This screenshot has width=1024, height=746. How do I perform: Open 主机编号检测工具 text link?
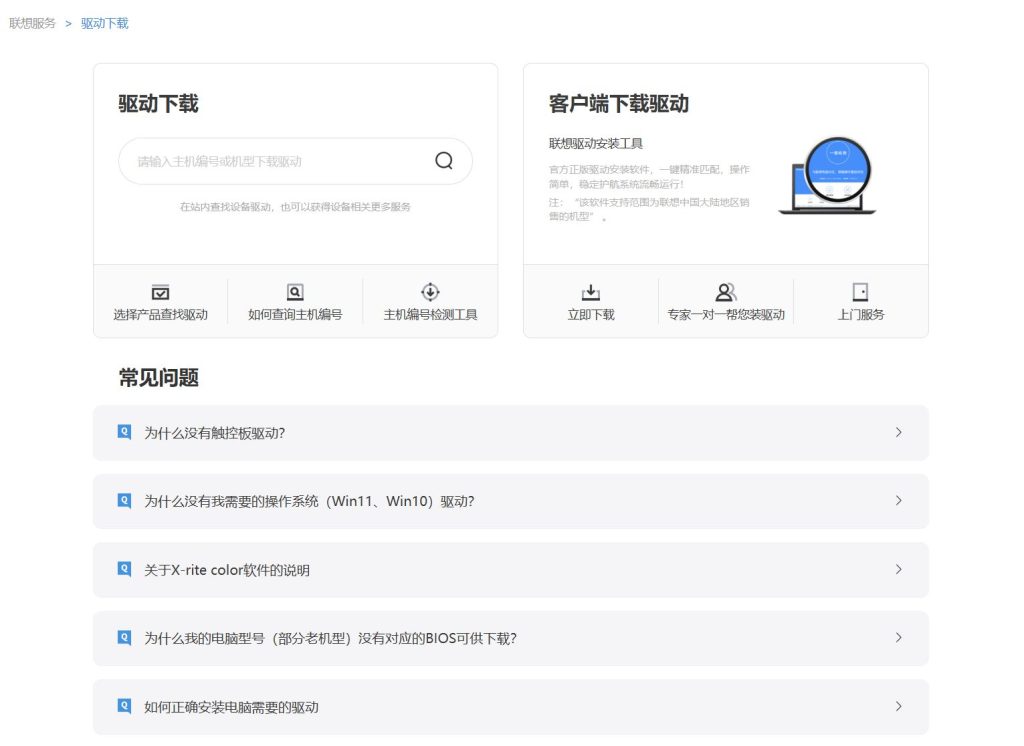point(430,315)
